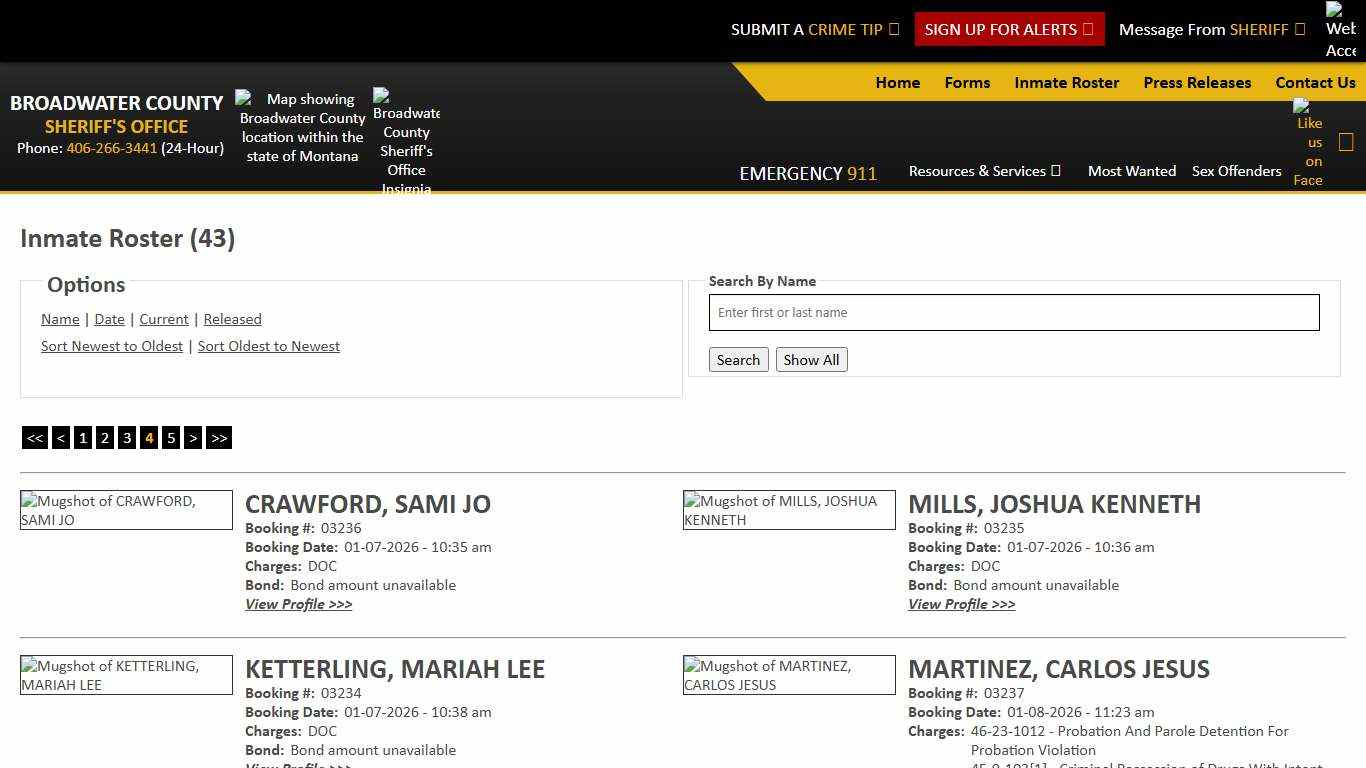
Task: Go to previous page with < control
Action: 60,437
